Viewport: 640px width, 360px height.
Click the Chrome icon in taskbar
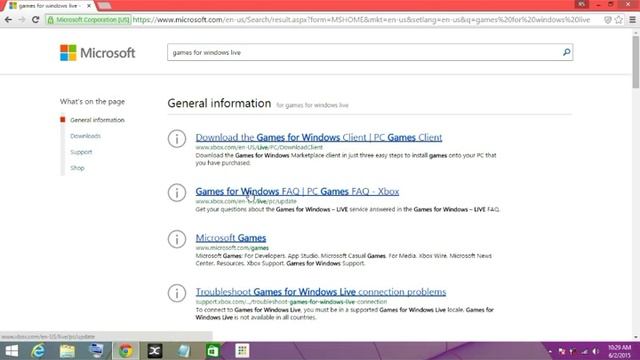126,351
